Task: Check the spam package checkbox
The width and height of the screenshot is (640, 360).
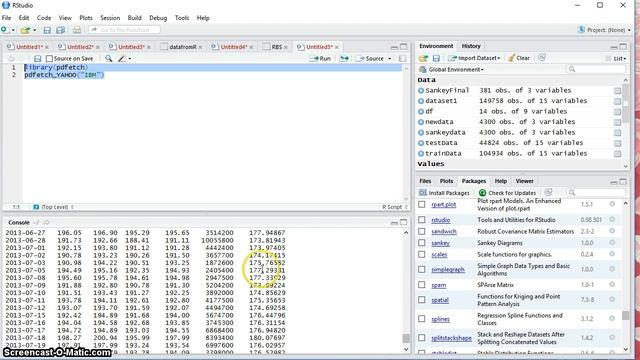Action: point(422,285)
